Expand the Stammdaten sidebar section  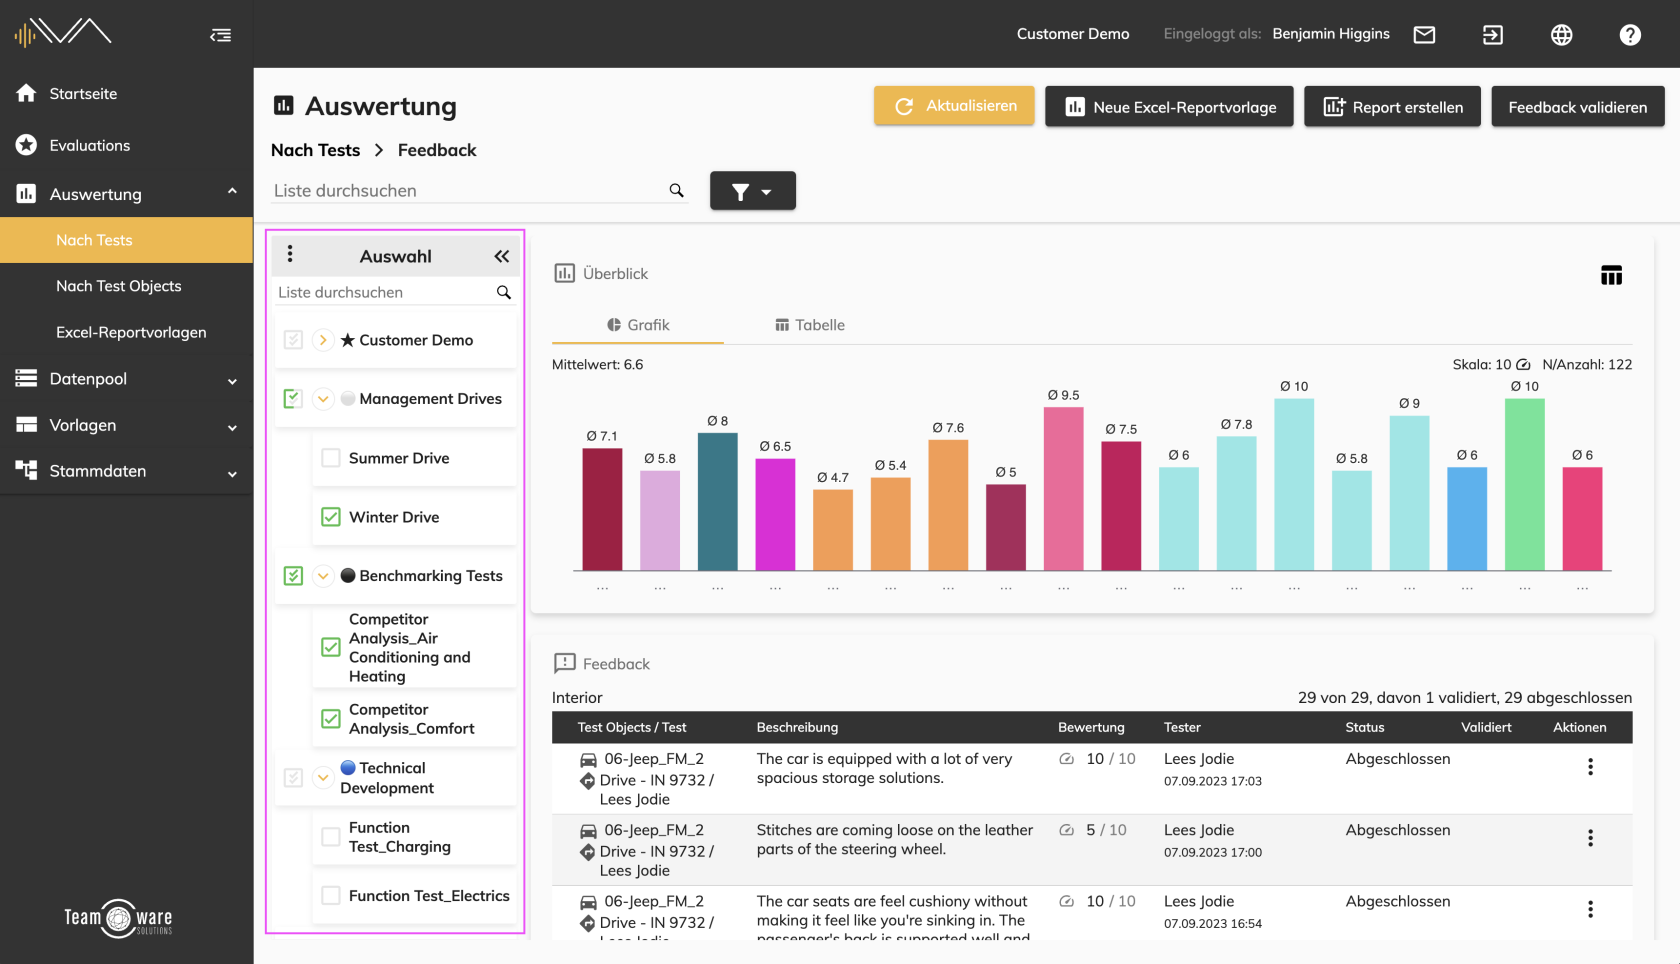[x=232, y=473]
